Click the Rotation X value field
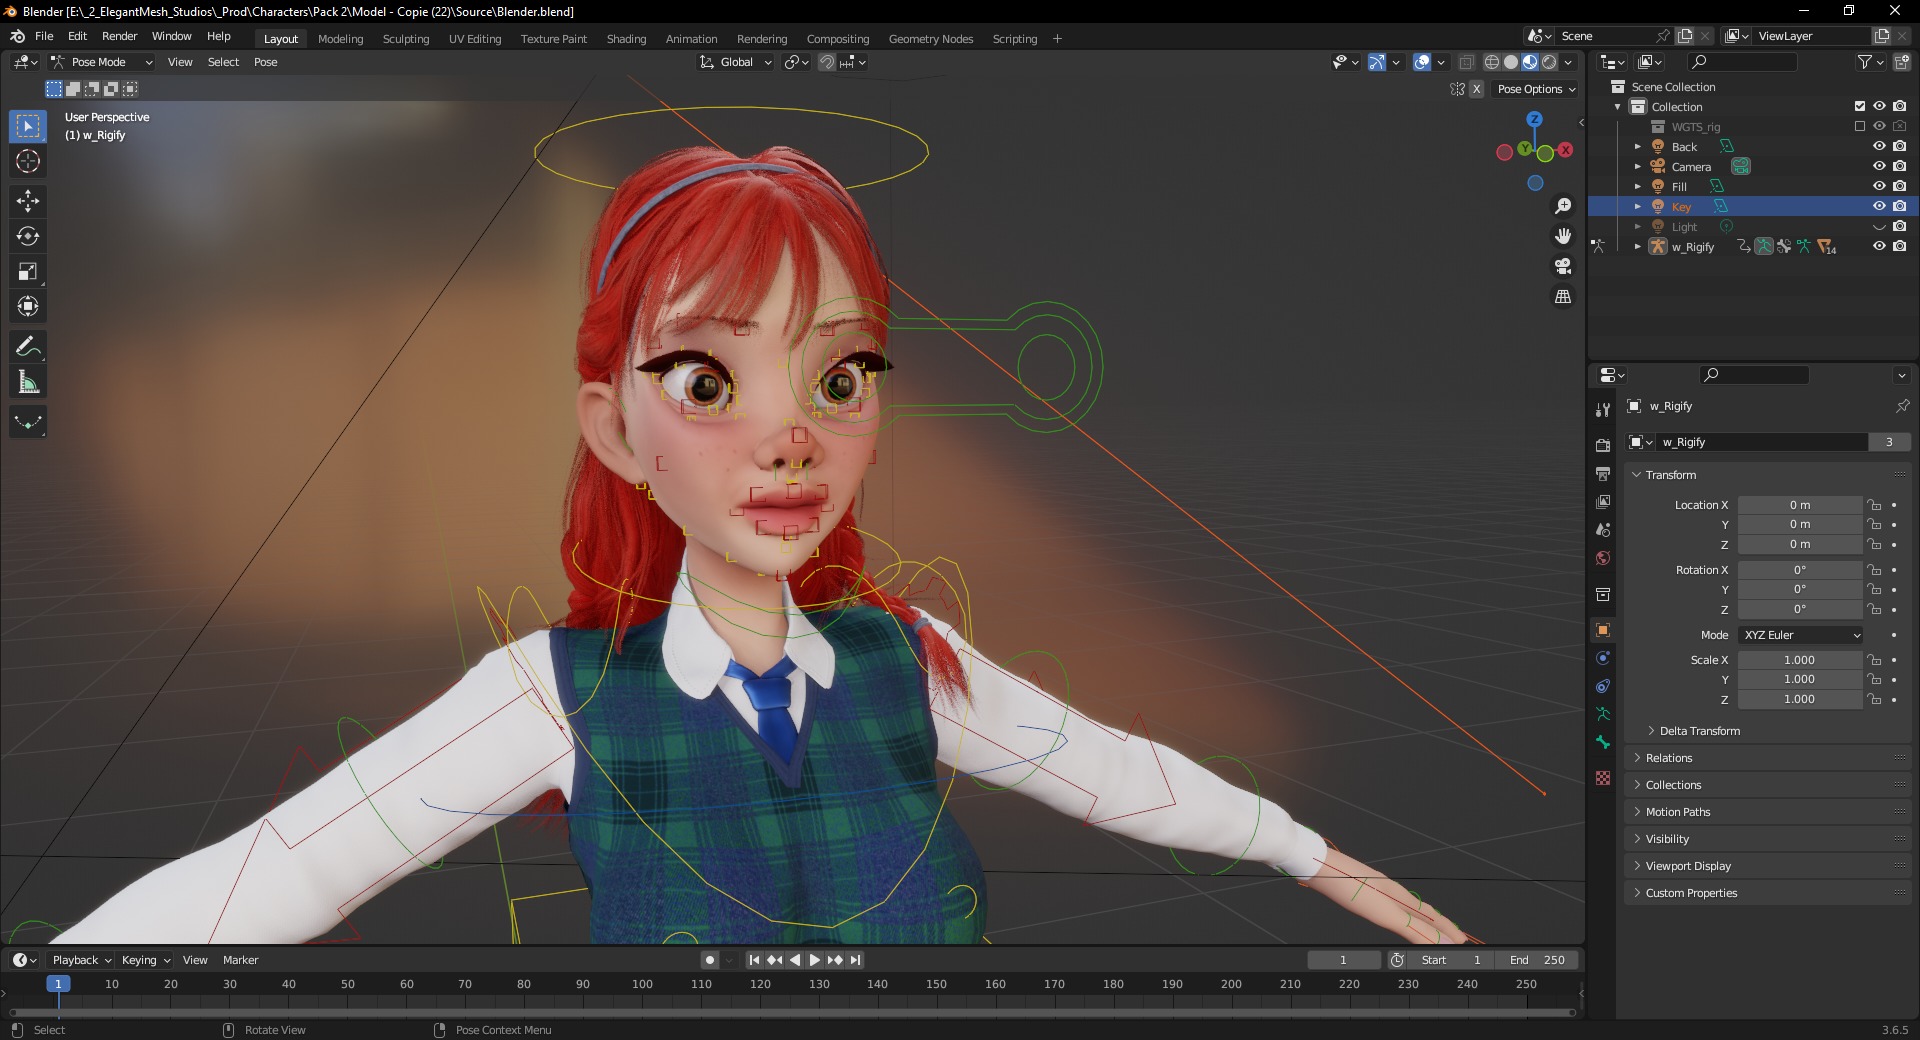 point(1800,570)
